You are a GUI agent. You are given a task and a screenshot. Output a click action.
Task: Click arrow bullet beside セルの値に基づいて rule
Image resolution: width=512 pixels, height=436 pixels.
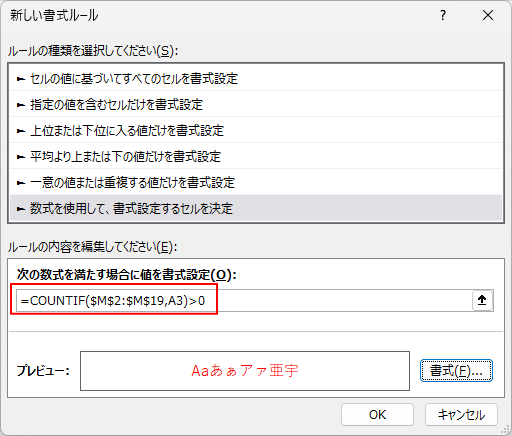point(21,79)
